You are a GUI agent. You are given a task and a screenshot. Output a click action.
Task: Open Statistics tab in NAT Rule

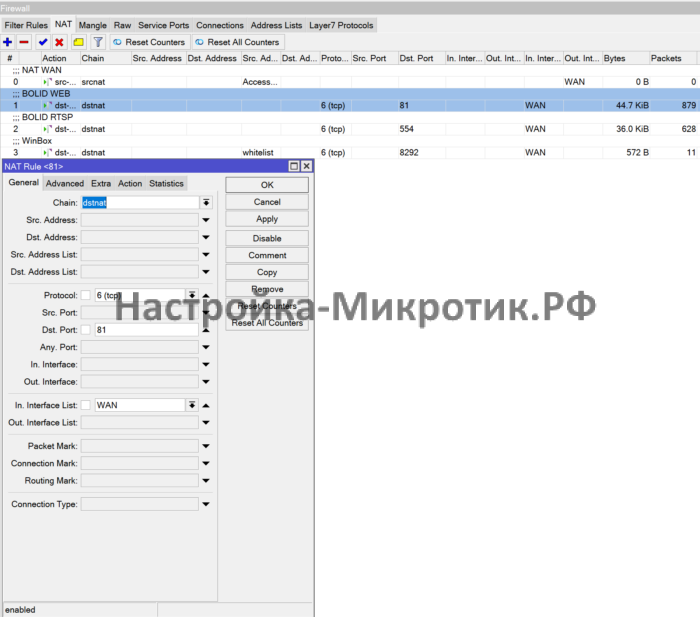click(x=166, y=183)
